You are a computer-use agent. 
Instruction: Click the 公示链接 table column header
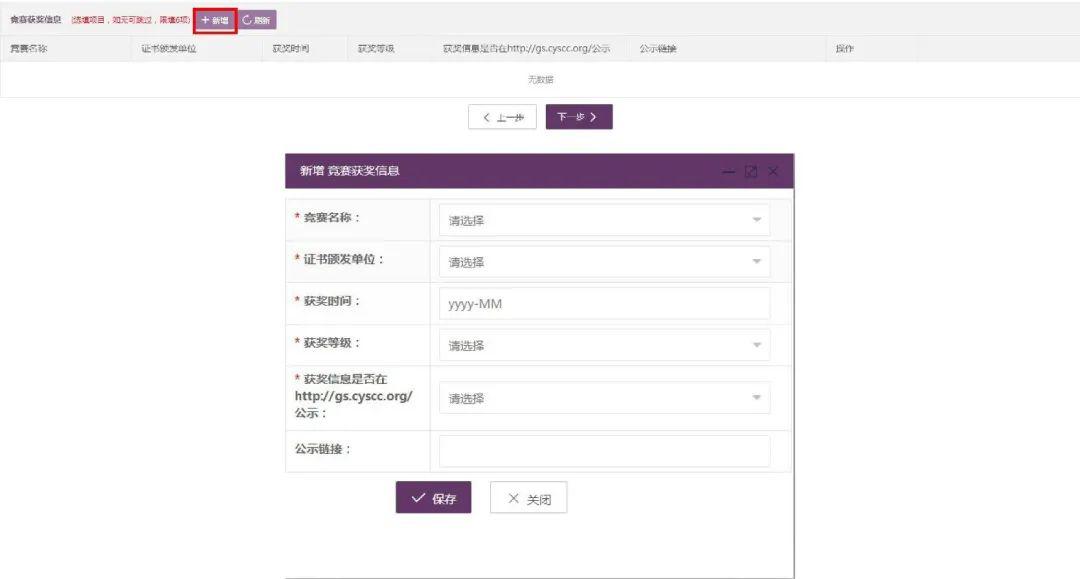(x=658, y=49)
